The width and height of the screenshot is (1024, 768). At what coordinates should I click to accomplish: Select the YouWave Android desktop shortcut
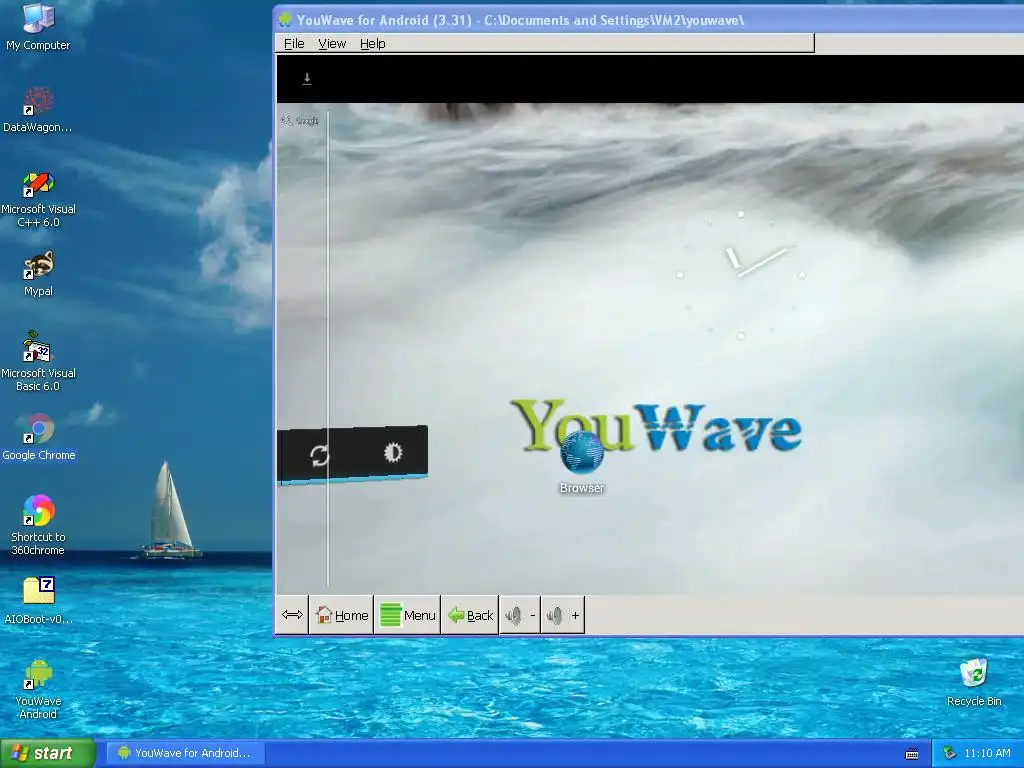[x=38, y=690]
